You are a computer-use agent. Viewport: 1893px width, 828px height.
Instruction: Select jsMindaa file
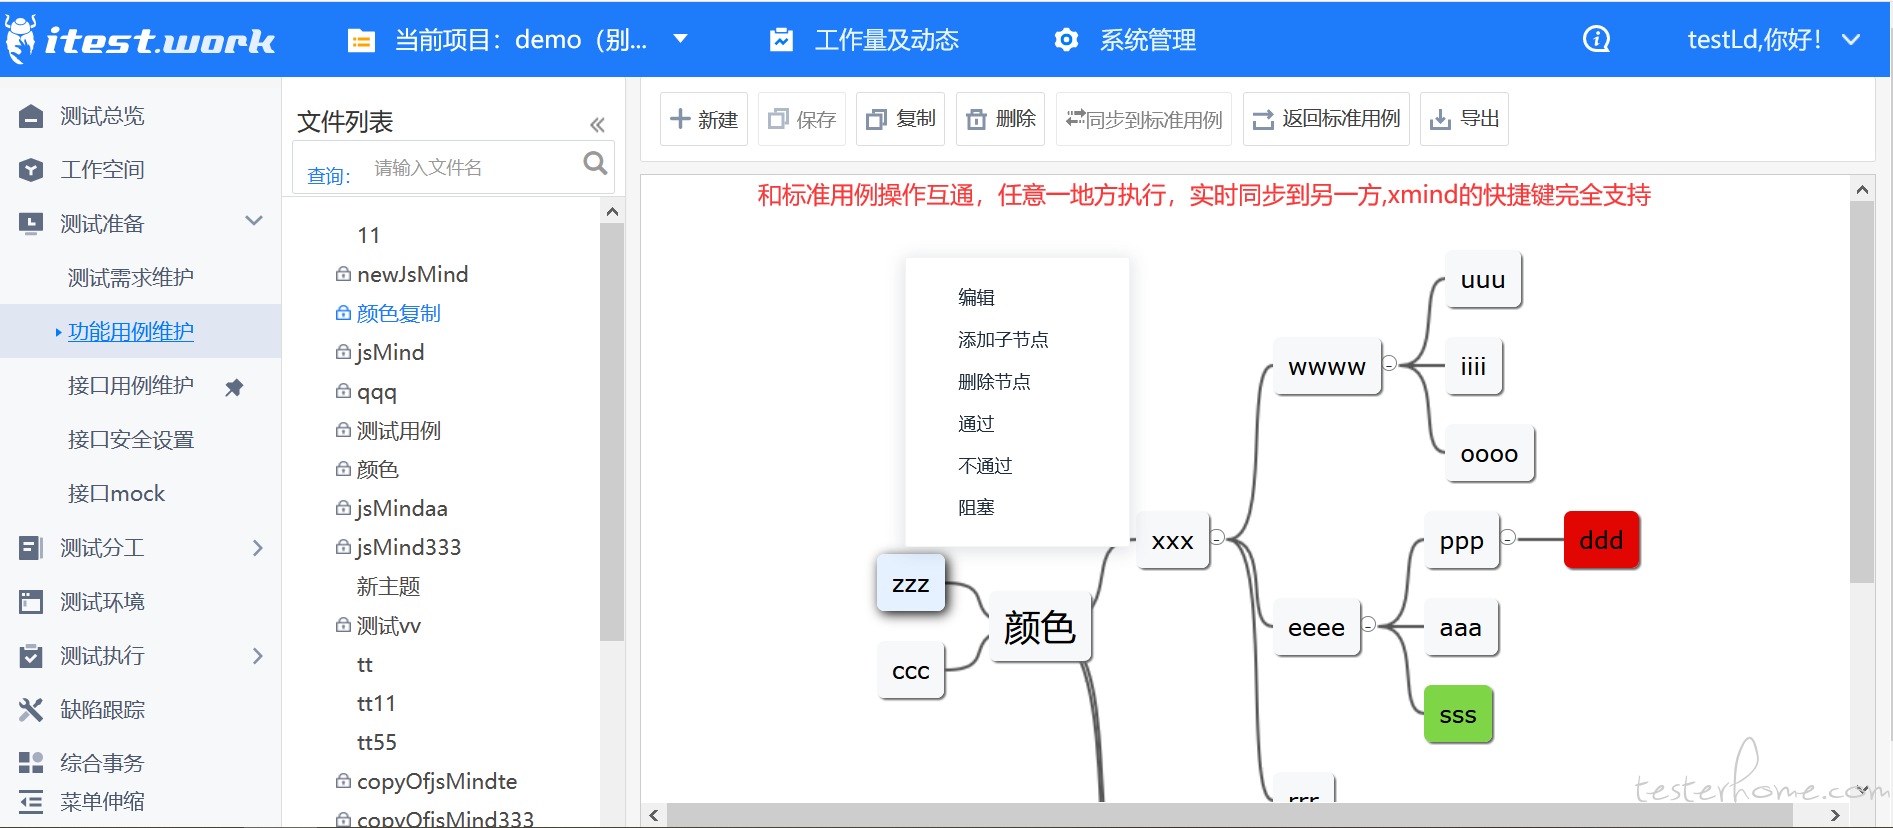pos(402,508)
